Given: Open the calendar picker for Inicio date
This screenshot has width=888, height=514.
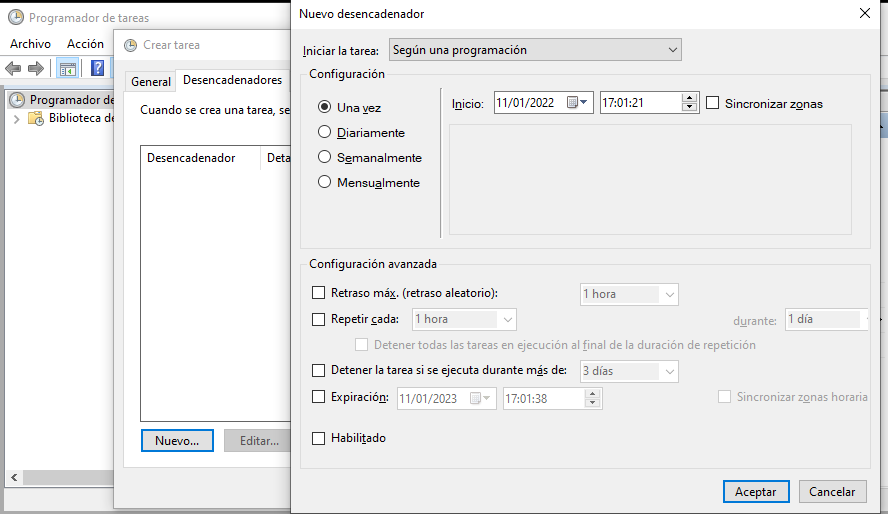Looking at the screenshot, I should (x=579, y=103).
